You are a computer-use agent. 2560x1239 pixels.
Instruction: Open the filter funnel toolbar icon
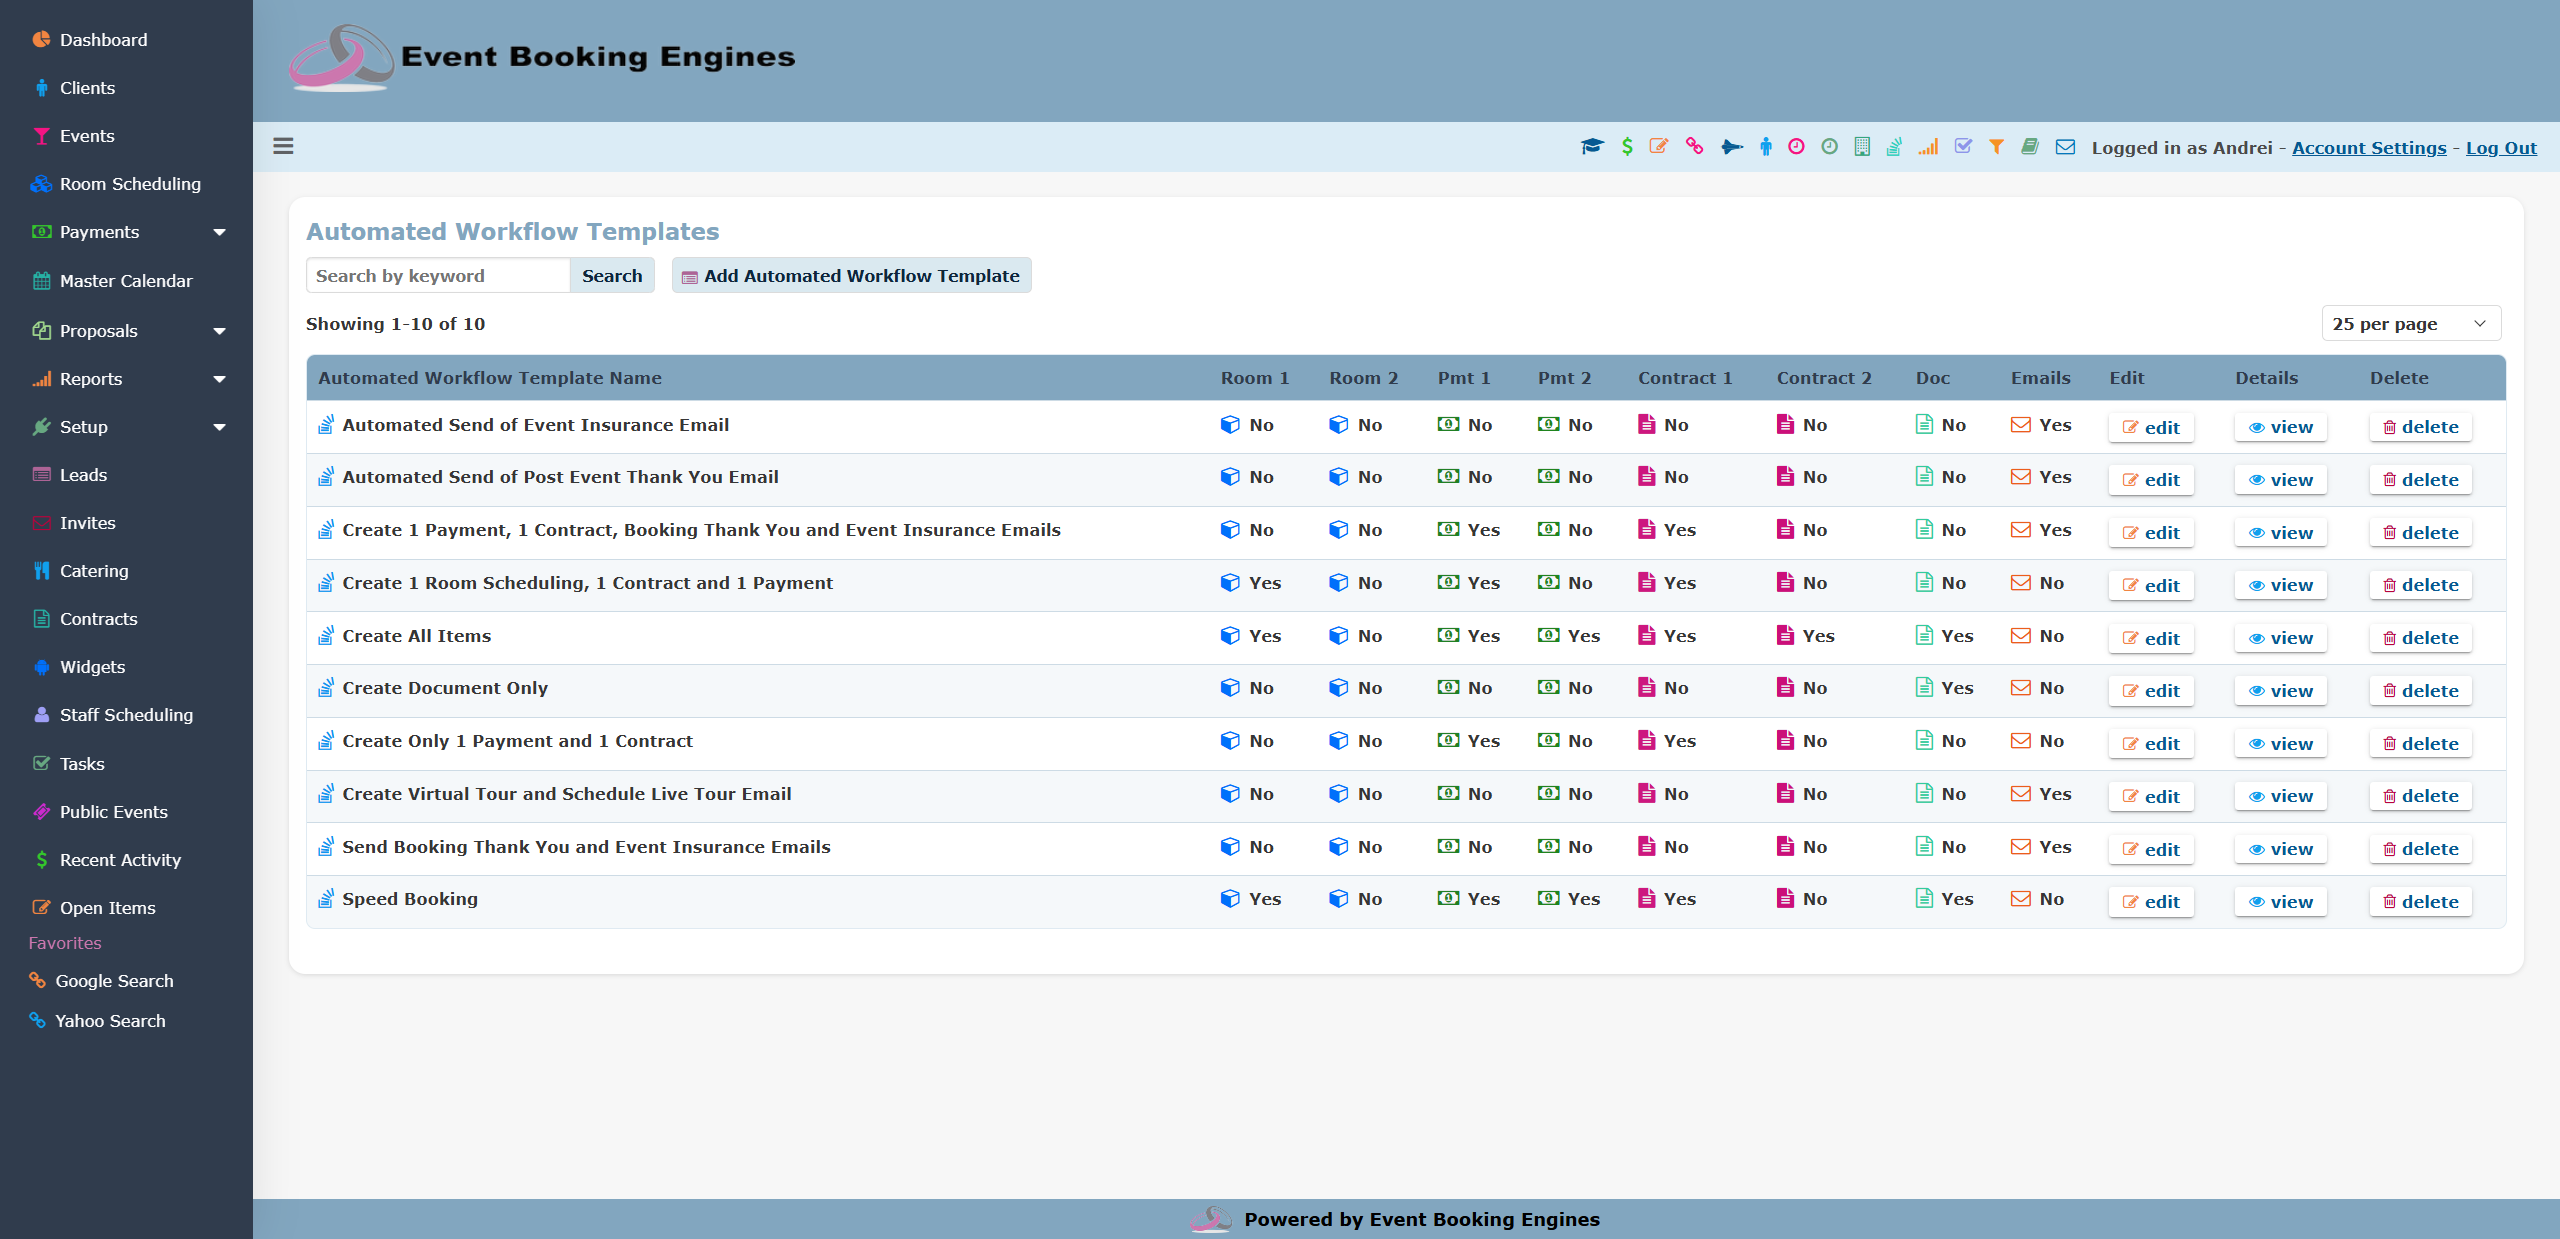click(x=1997, y=147)
